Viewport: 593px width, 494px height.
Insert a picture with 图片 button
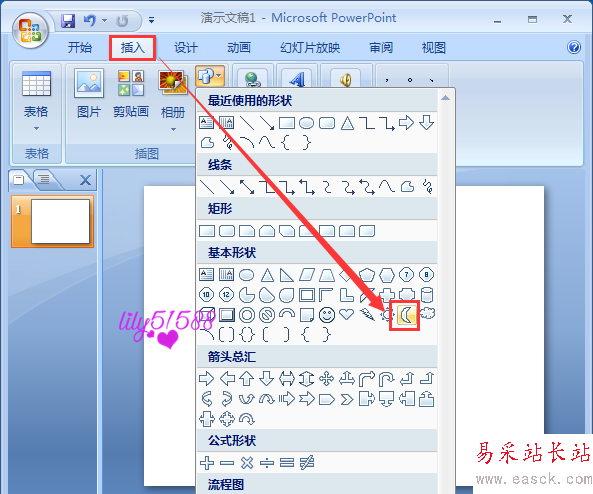[89, 94]
